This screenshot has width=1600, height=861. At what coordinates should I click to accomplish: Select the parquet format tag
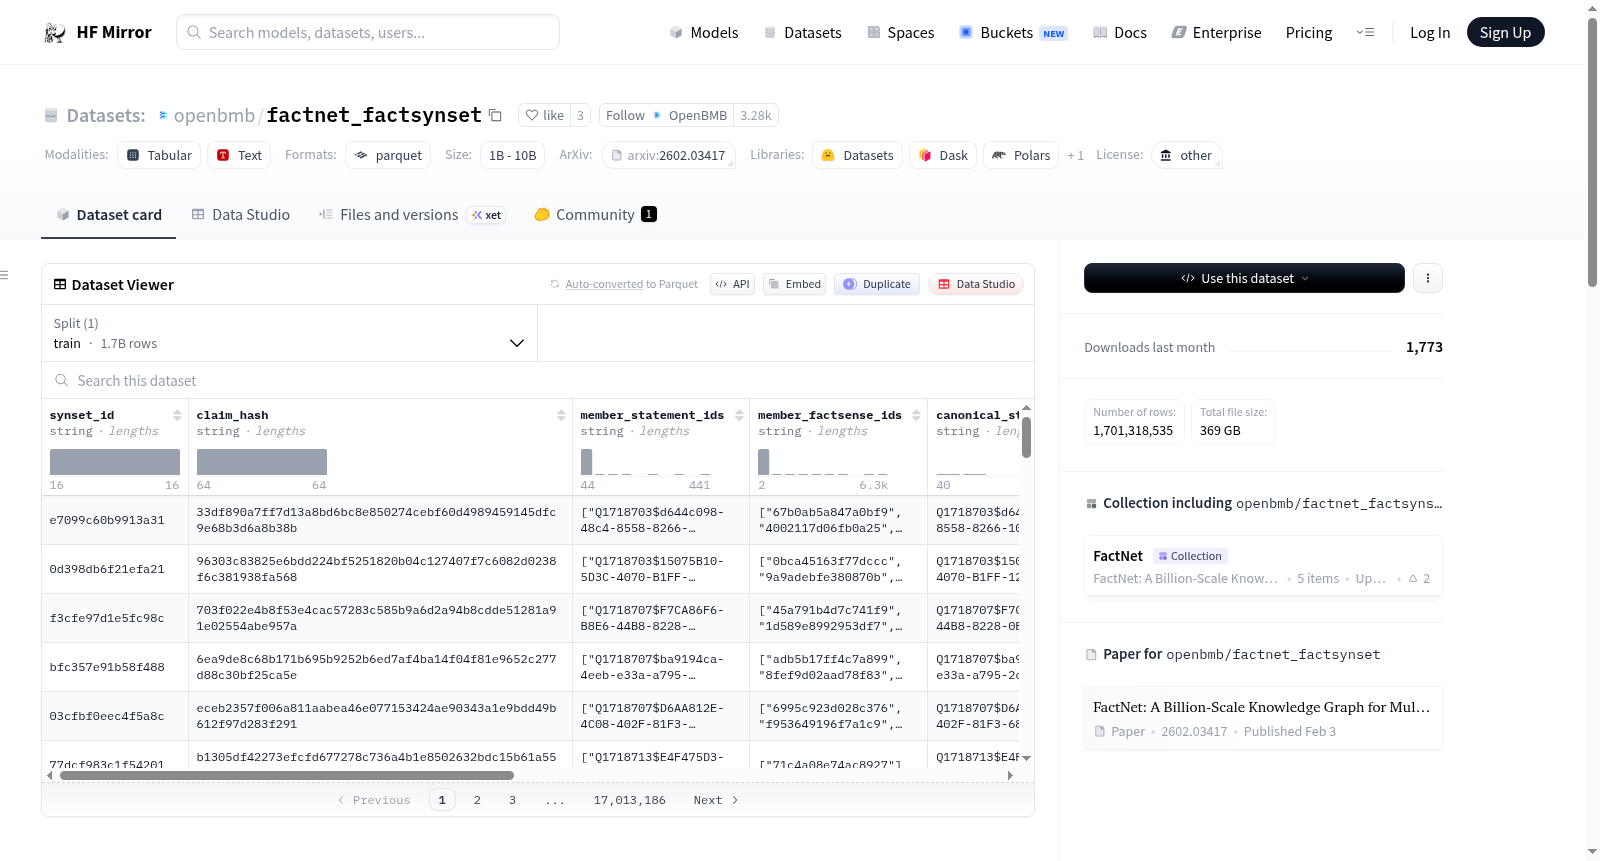tap(388, 155)
